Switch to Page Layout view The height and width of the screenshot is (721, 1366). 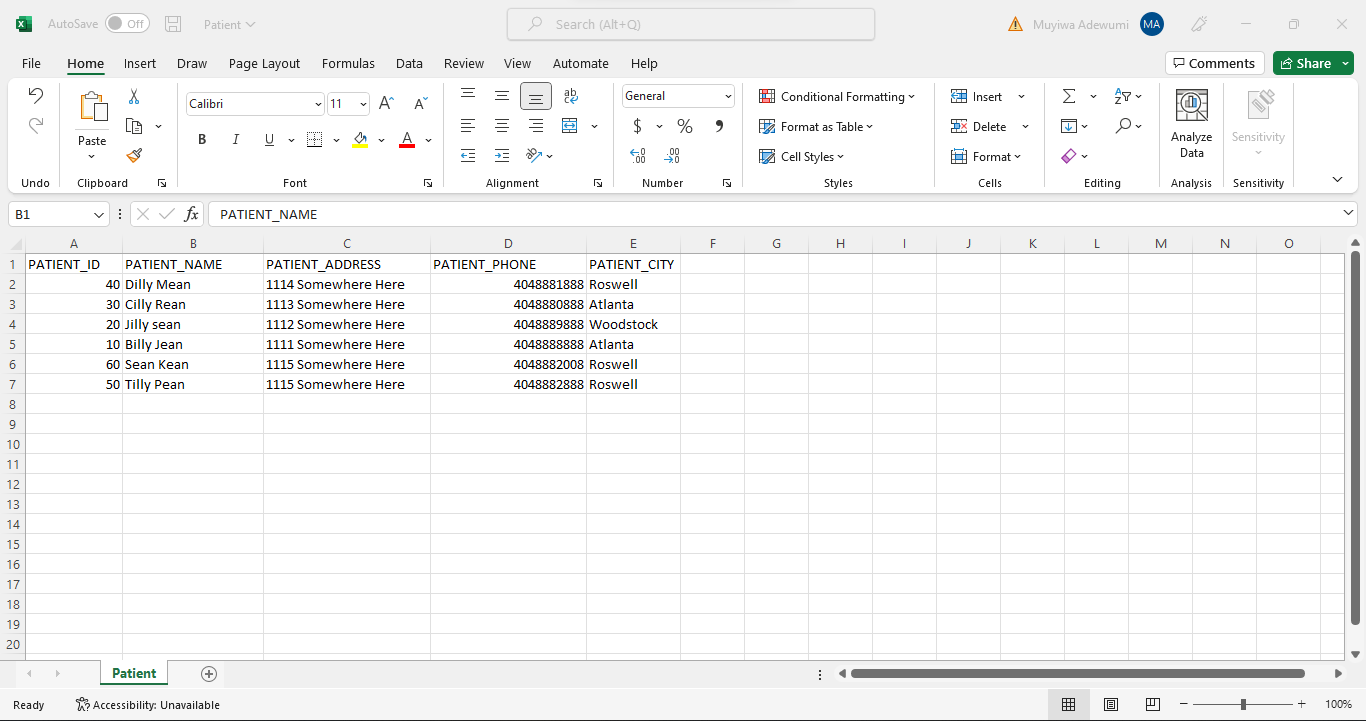[x=1111, y=705]
